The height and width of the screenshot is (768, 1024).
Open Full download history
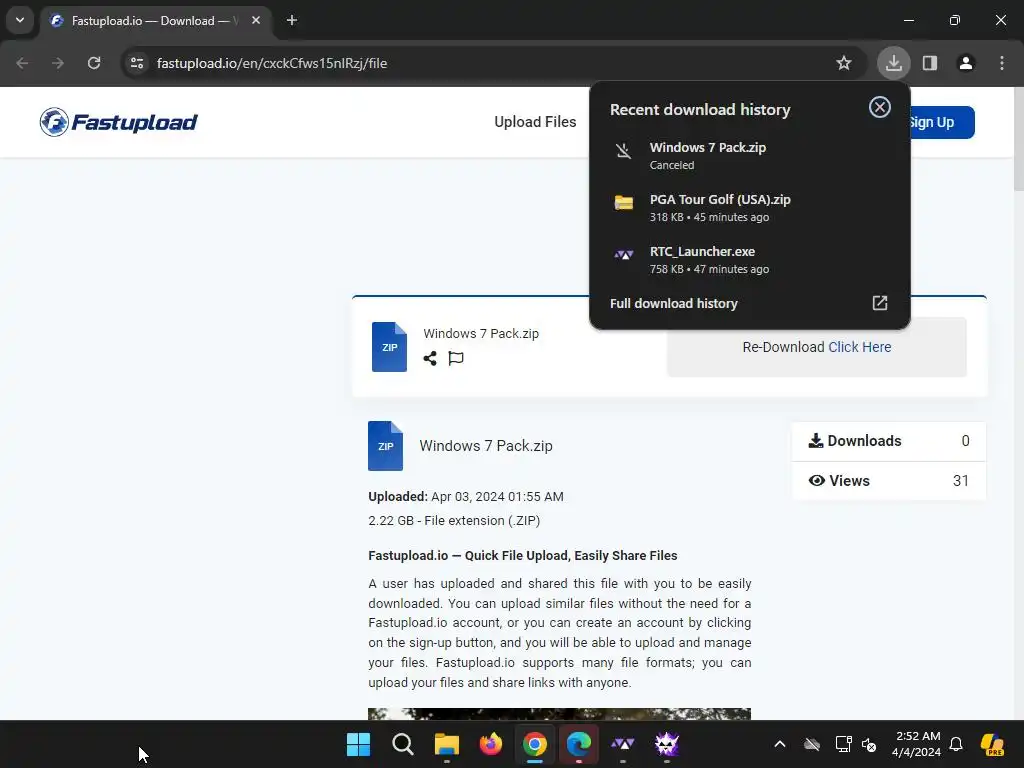pos(749,303)
